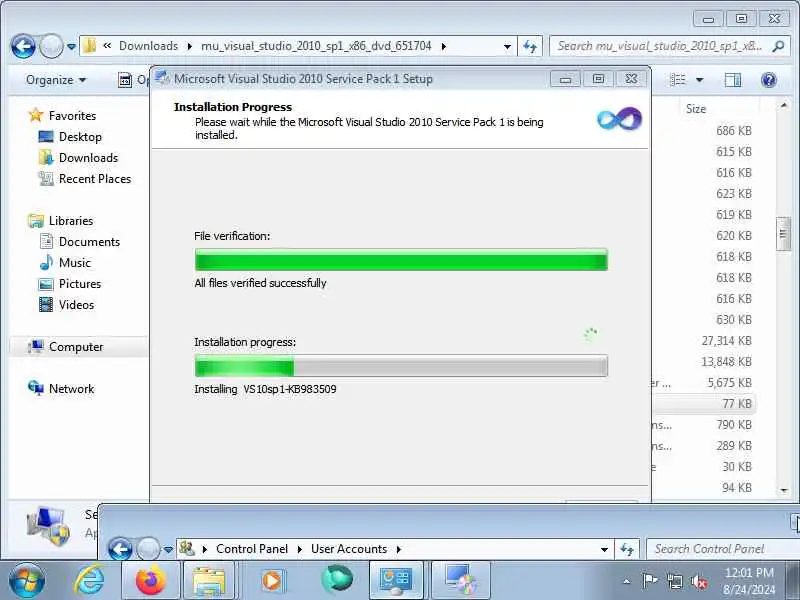The height and width of the screenshot is (600, 800).
Task: Open the view options dropdown arrow
Action: (699, 80)
